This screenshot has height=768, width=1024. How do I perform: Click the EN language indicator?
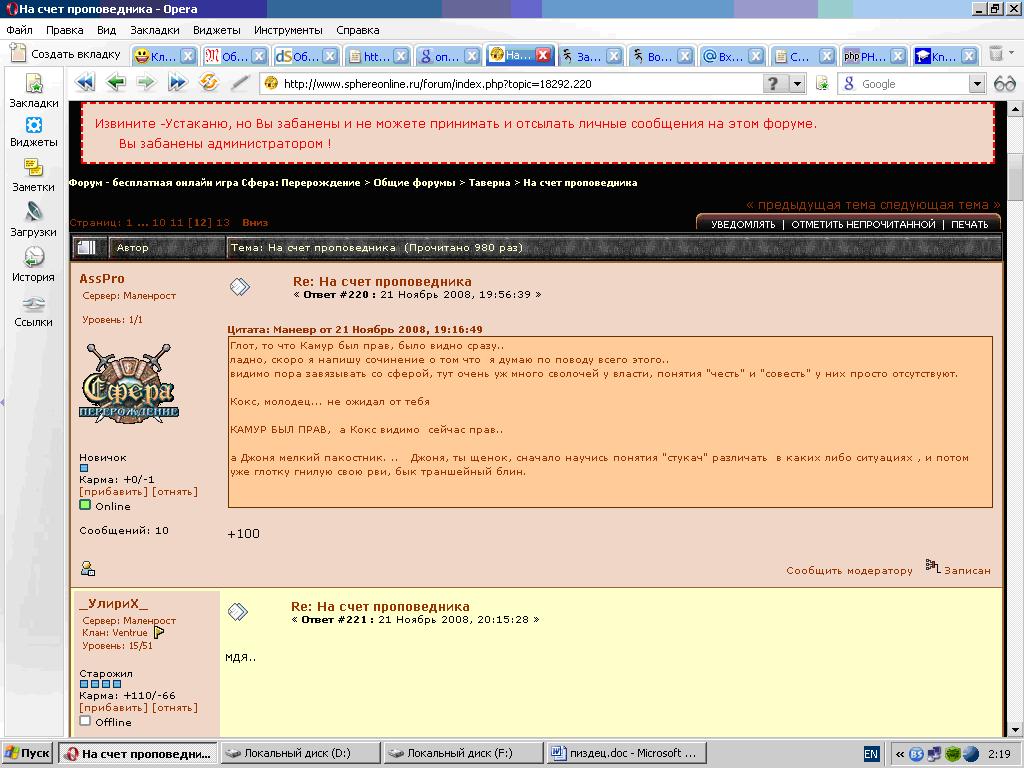871,754
